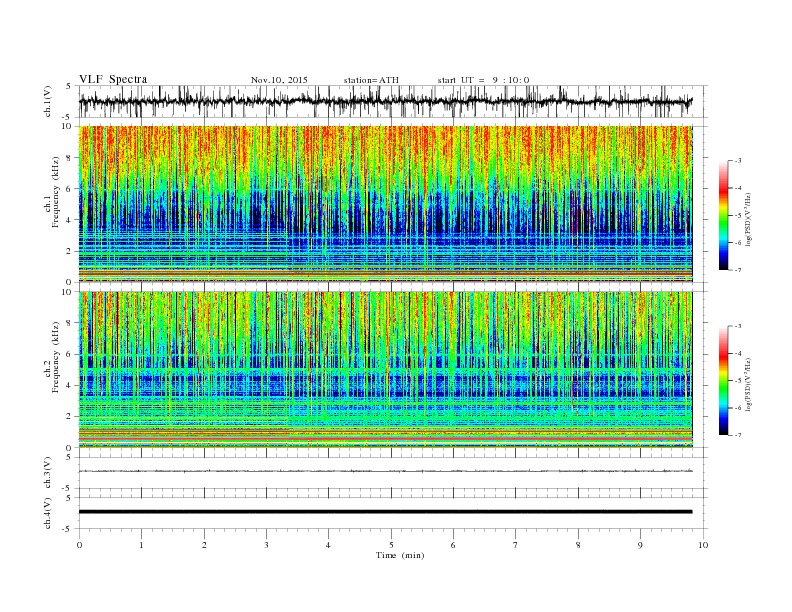Screen dimensions: 792x612
Task: Select the "Nov.10, 2015" date text
Action: 279,80
